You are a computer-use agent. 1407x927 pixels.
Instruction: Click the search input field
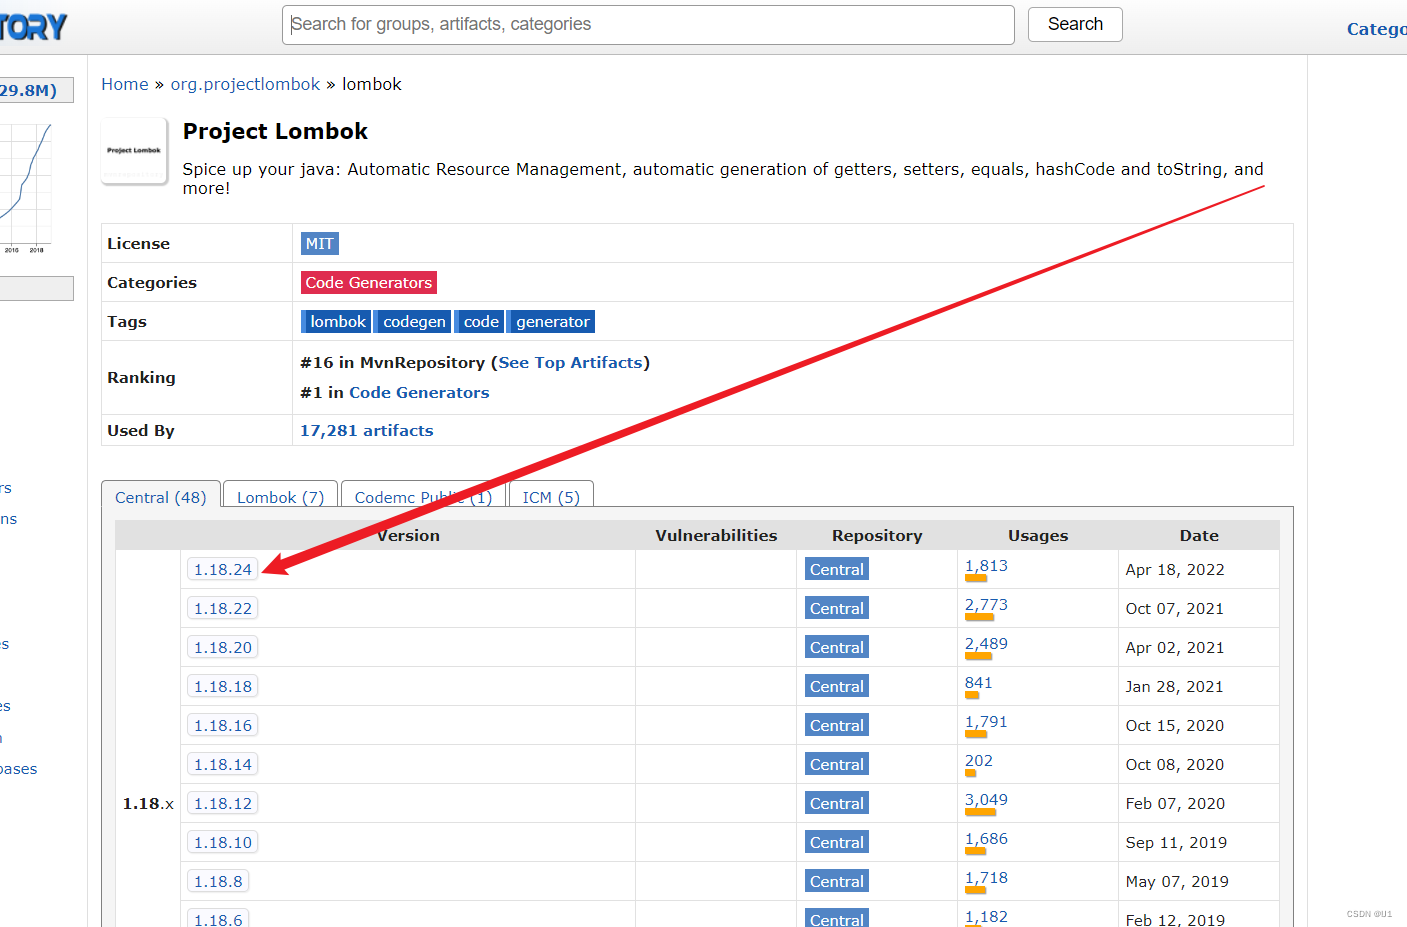coord(648,25)
